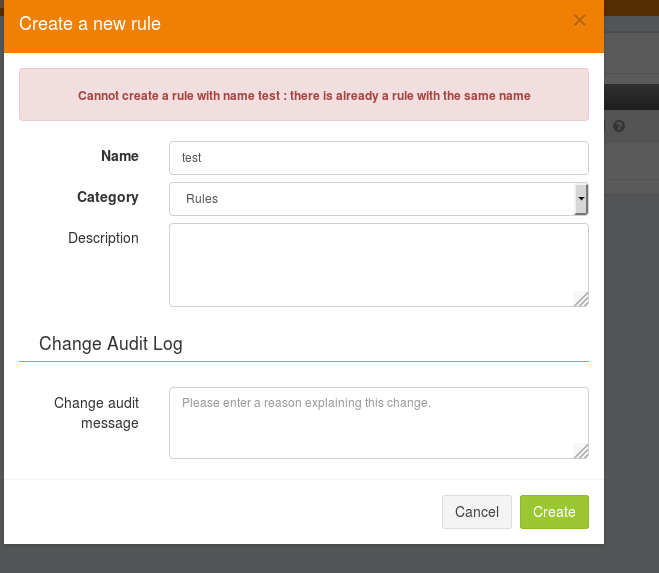Cancel the new rule creation
659x573 pixels.
[x=477, y=512]
